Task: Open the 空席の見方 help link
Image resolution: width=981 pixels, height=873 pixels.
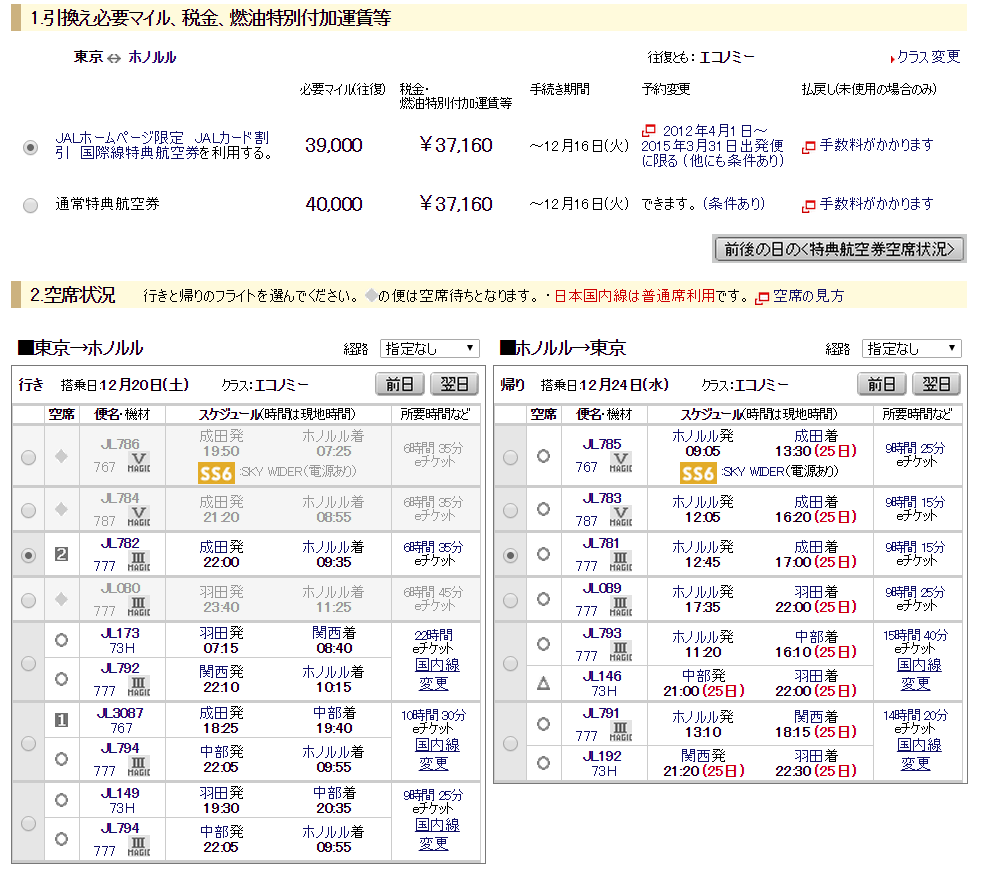Action: click(x=808, y=296)
